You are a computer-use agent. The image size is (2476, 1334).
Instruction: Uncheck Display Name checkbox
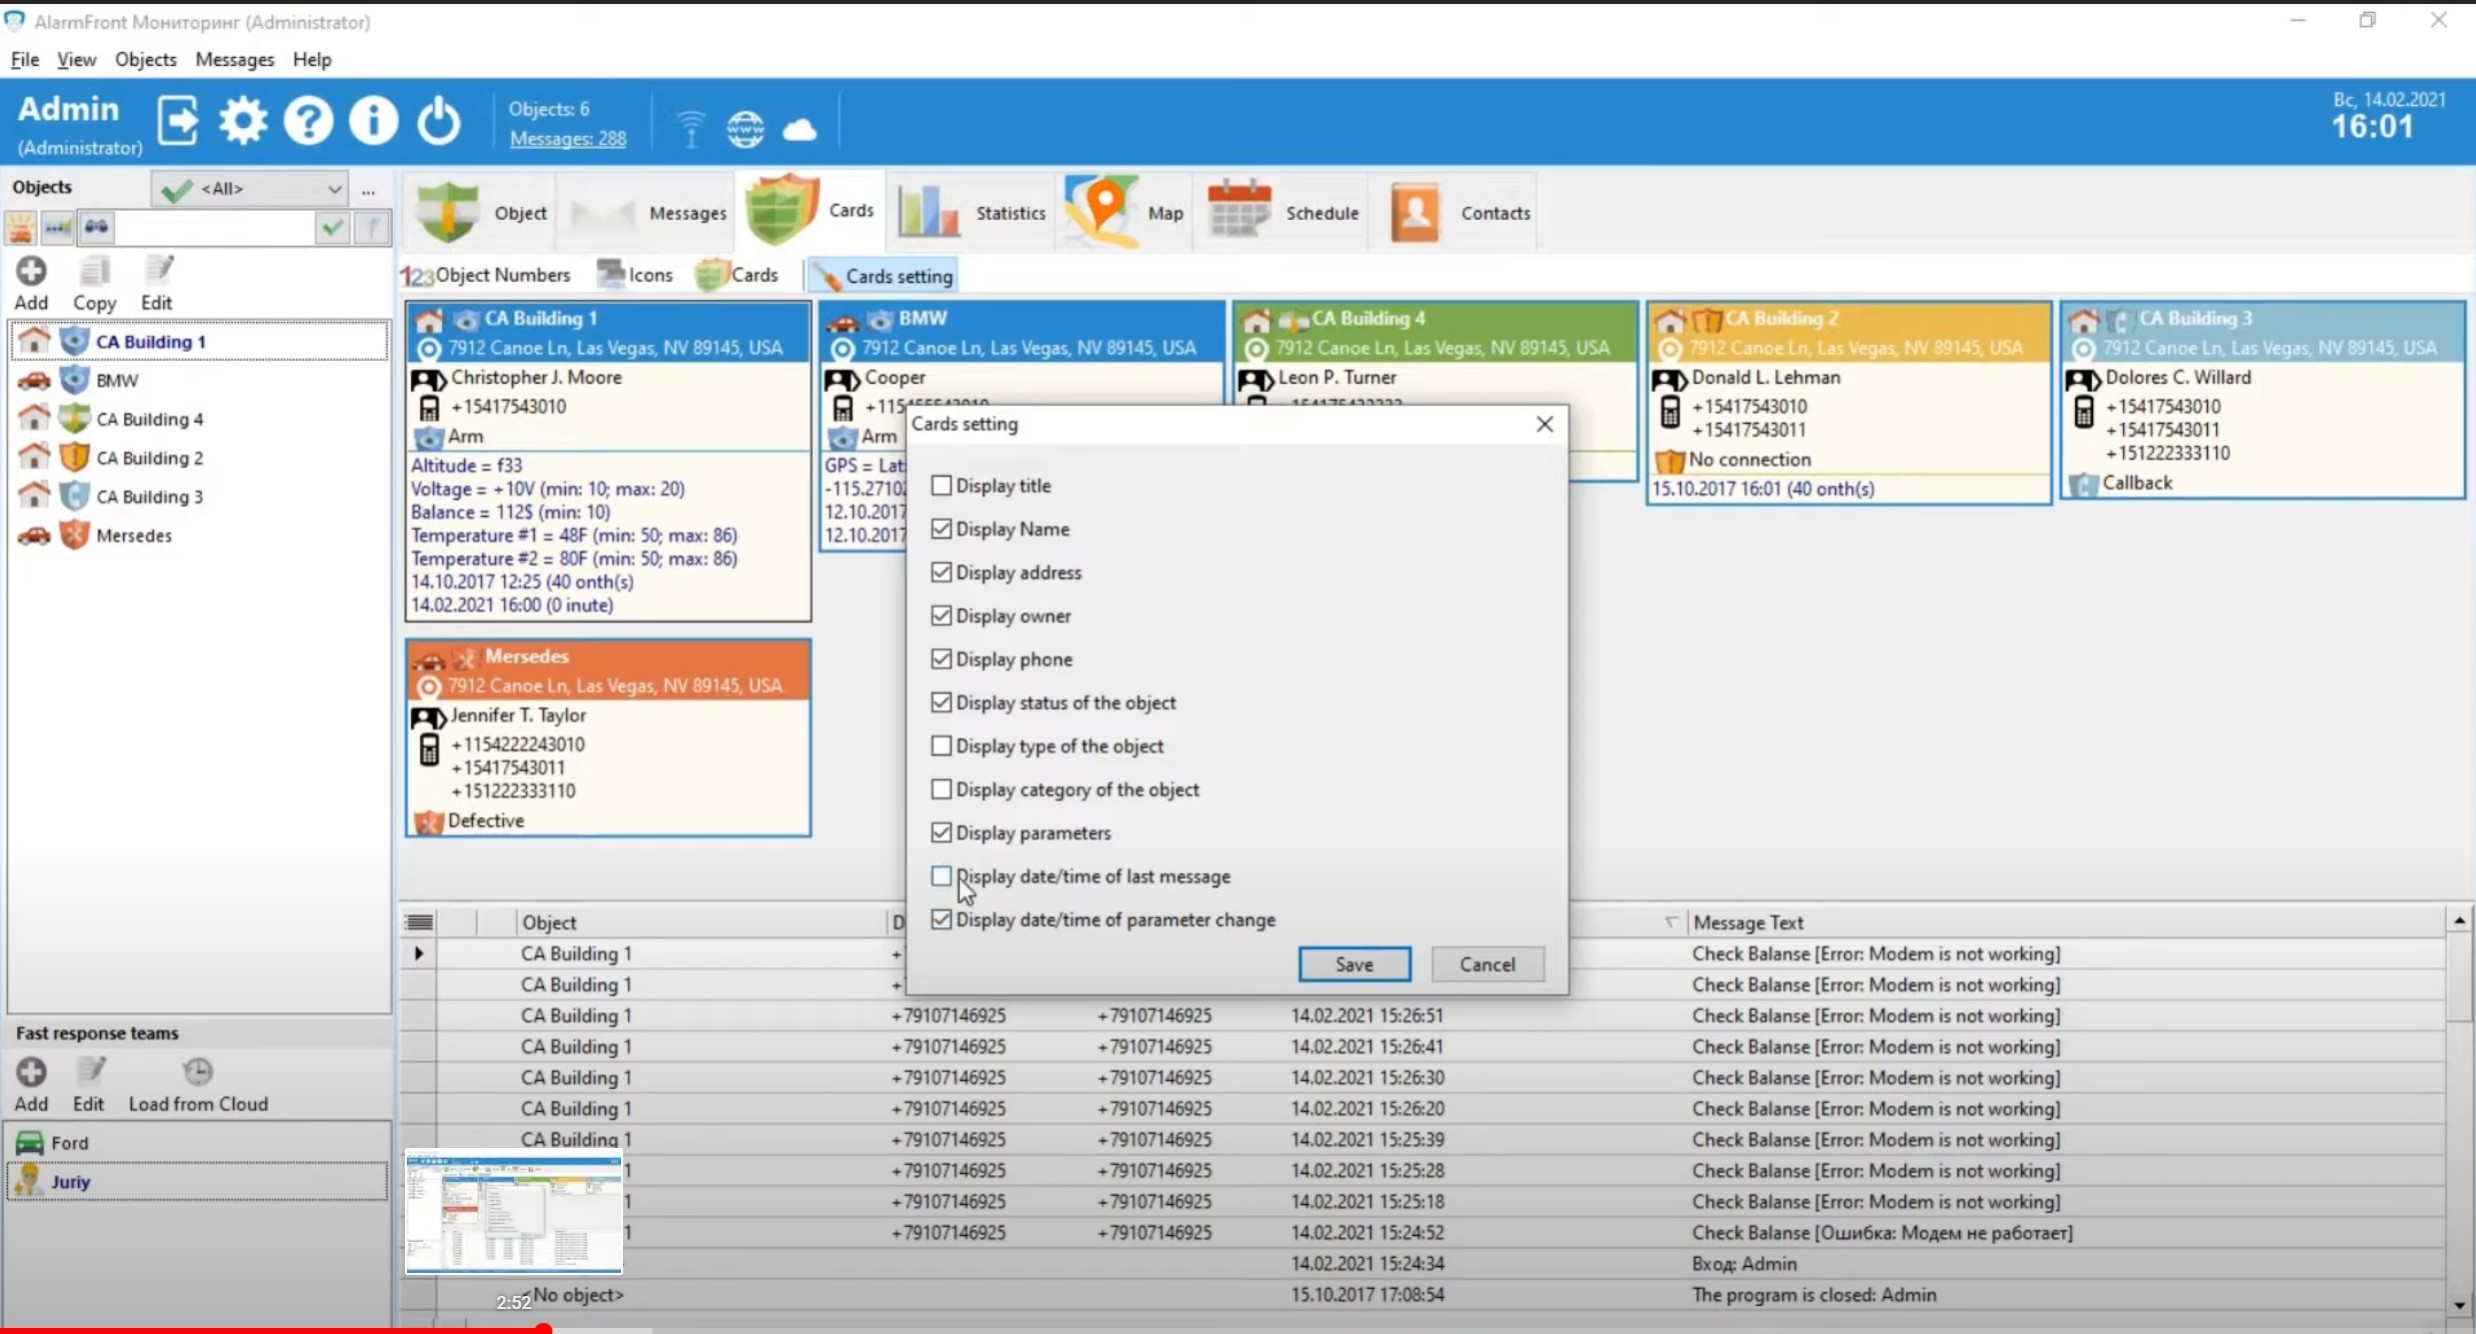pyautogui.click(x=941, y=528)
